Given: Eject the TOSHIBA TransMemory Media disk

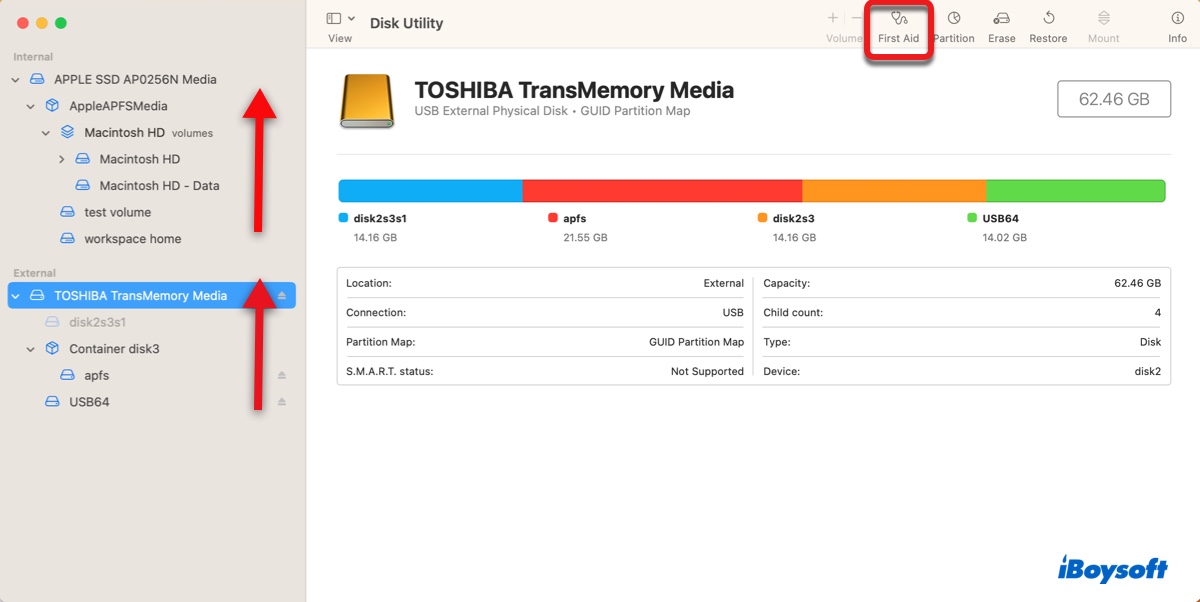Looking at the screenshot, I should pyautogui.click(x=282, y=296).
